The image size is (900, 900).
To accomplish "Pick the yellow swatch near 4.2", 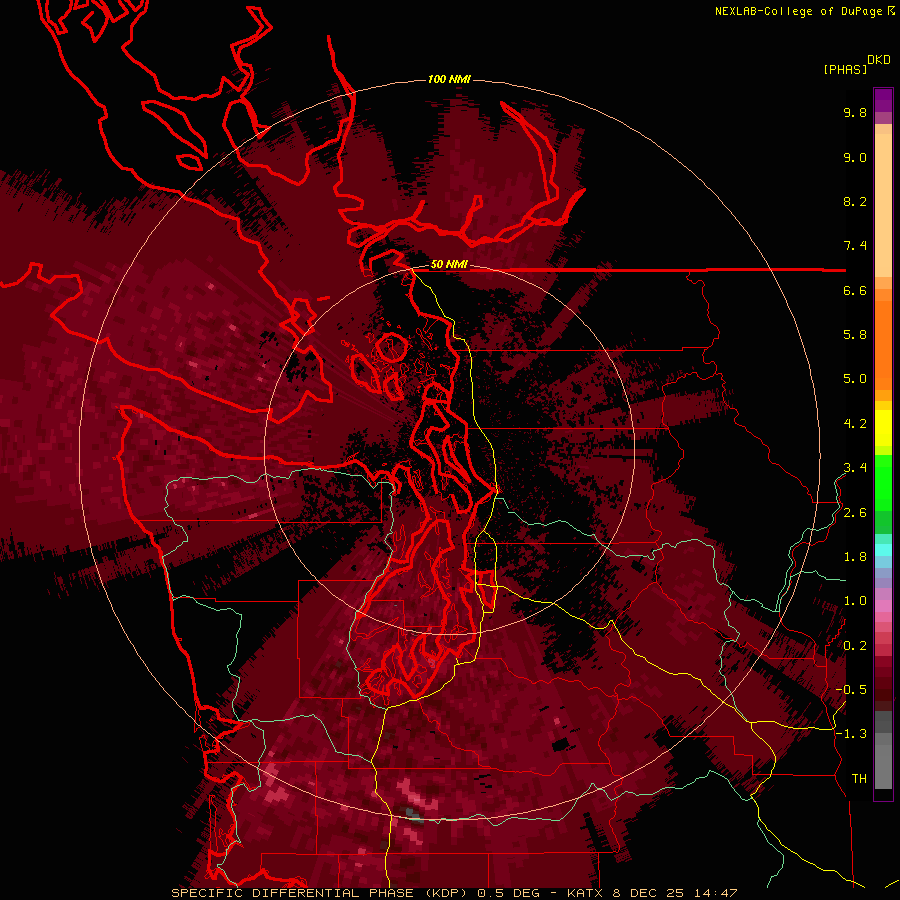I will point(883,428).
